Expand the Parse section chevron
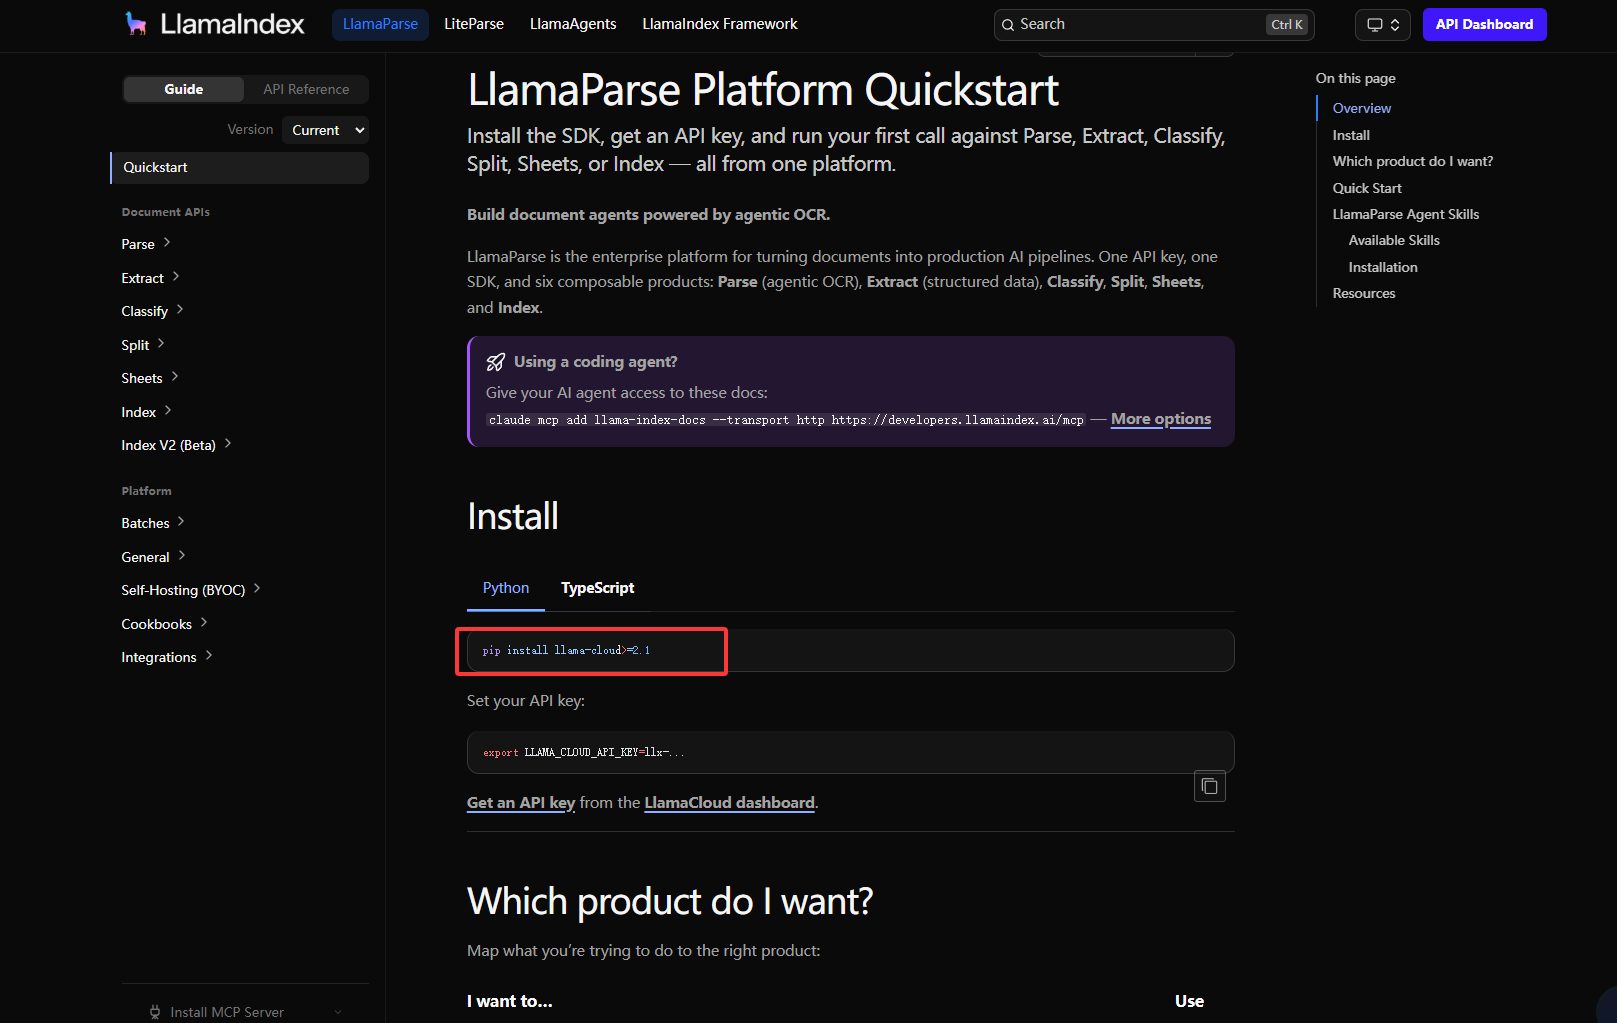Viewport: 1617px width, 1023px height. (167, 243)
